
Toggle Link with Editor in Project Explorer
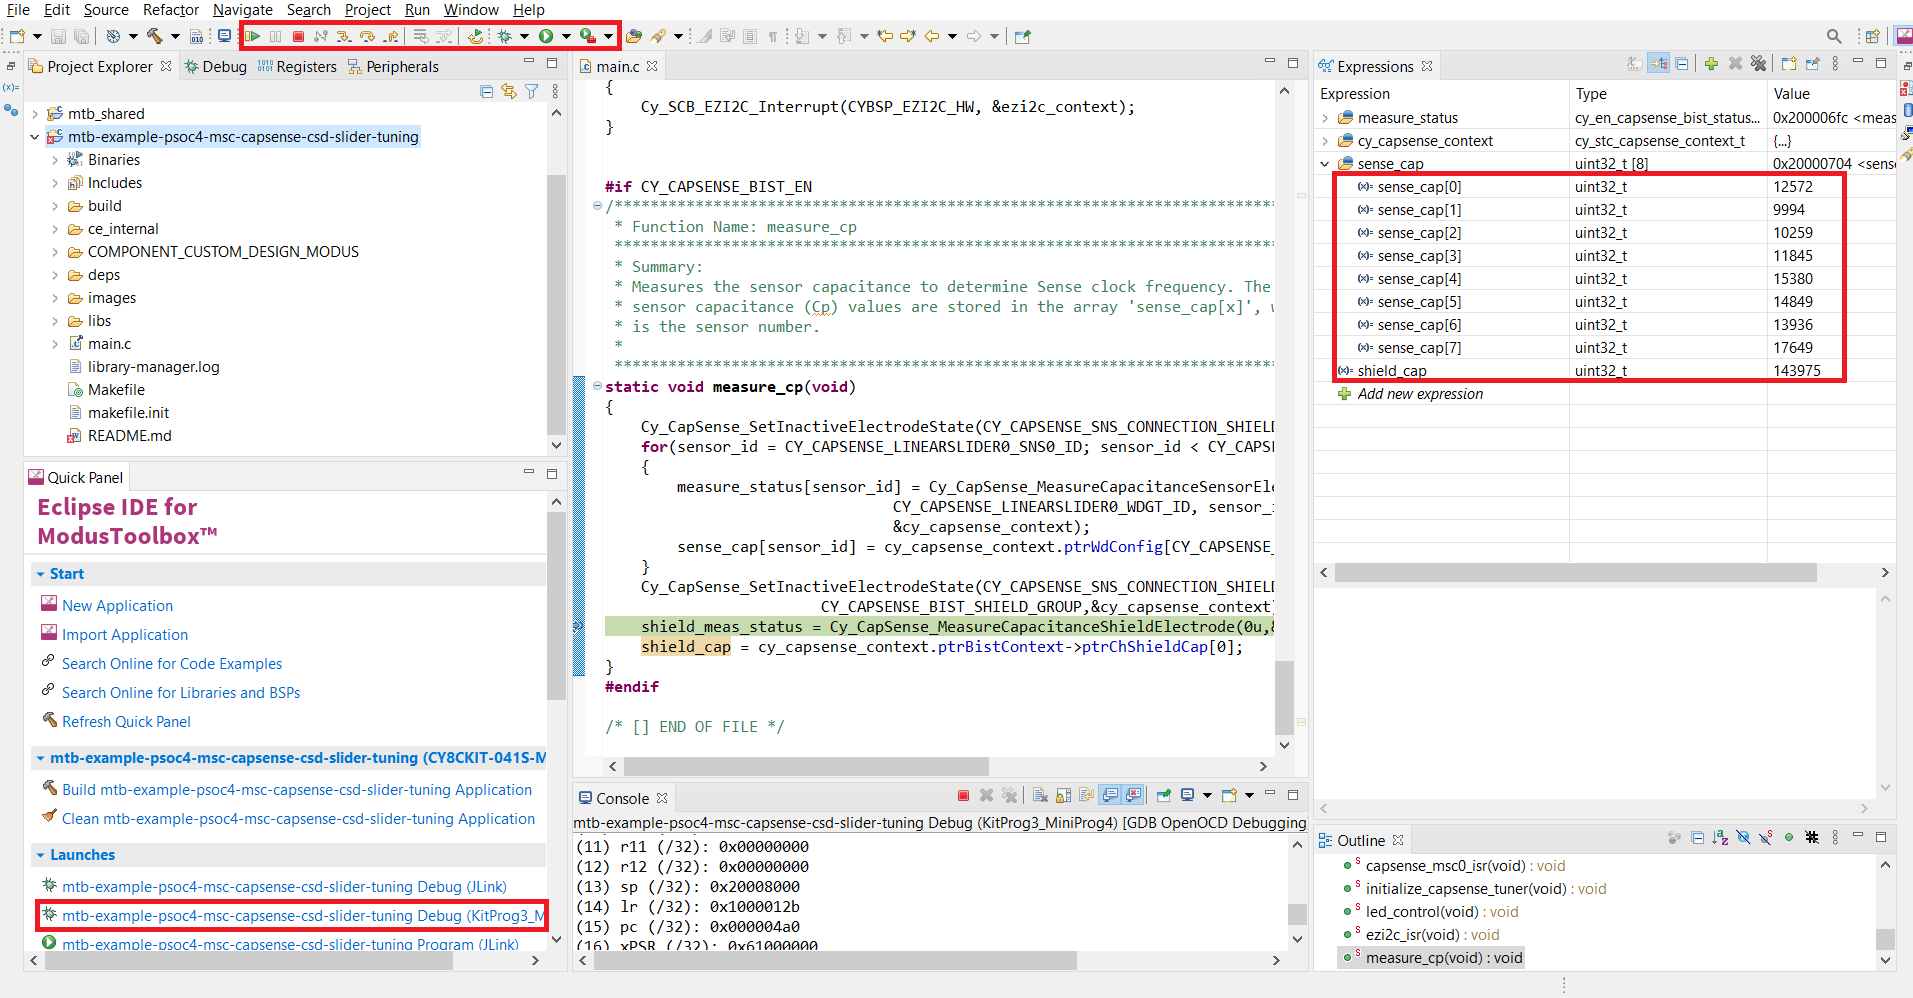point(509,91)
